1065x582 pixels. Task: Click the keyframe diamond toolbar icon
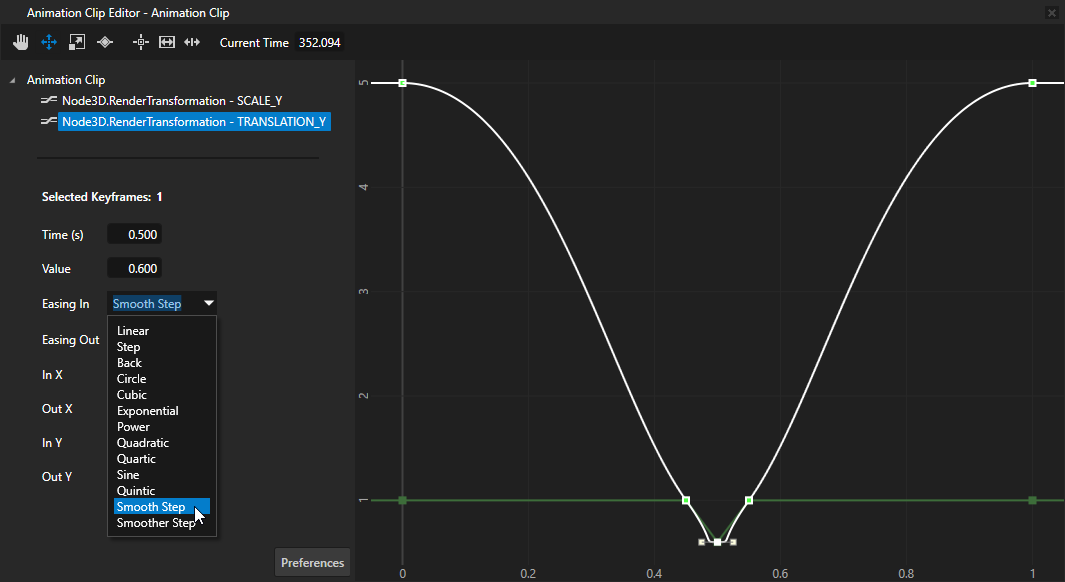[x=104, y=42]
